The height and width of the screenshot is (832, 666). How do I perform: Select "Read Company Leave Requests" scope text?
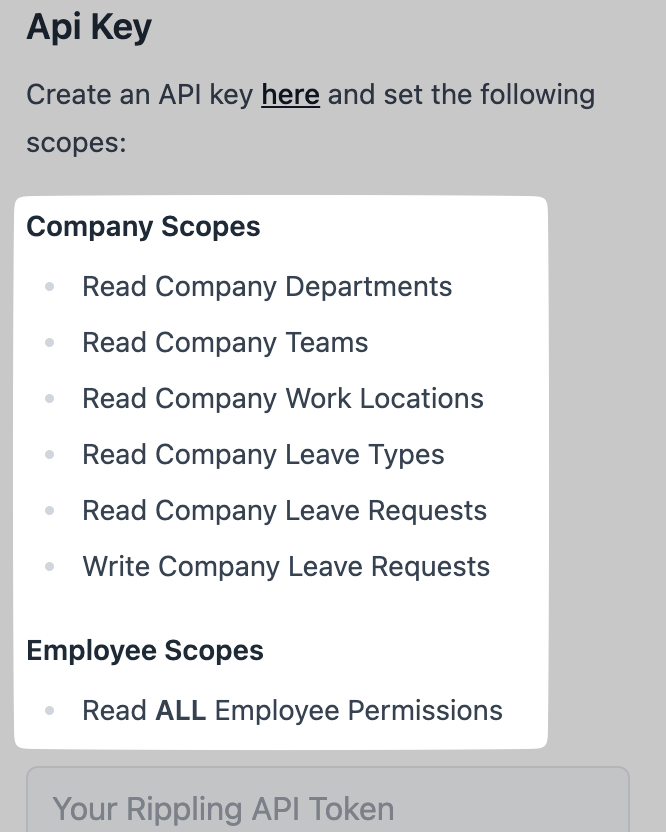pyautogui.click(x=284, y=510)
